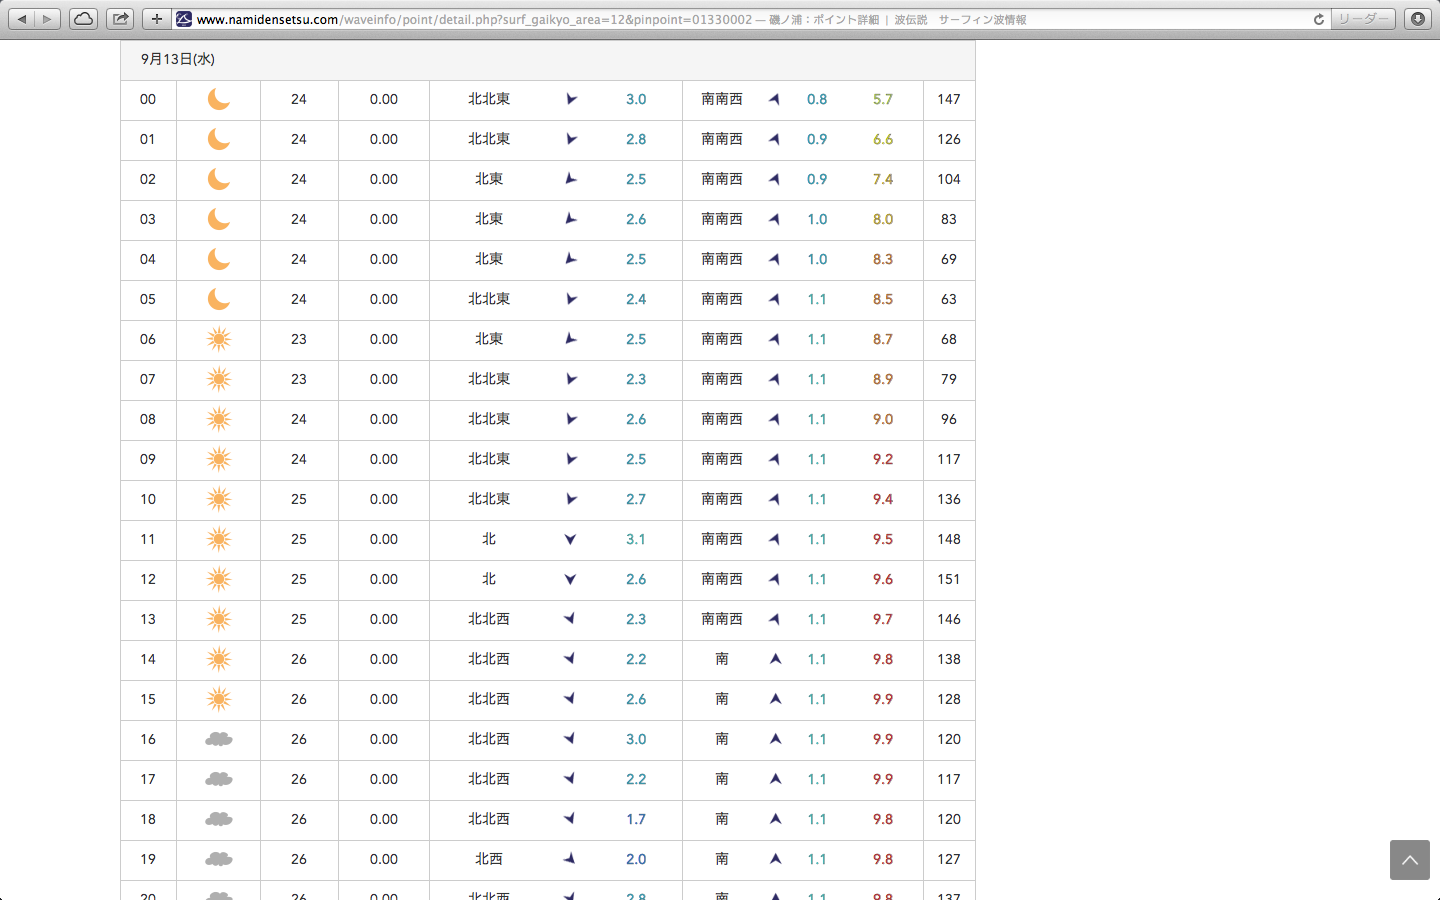The height and width of the screenshot is (900, 1440).
Task: Open the Downloads button in toolbar
Action: pyautogui.click(x=1417, y=19)
